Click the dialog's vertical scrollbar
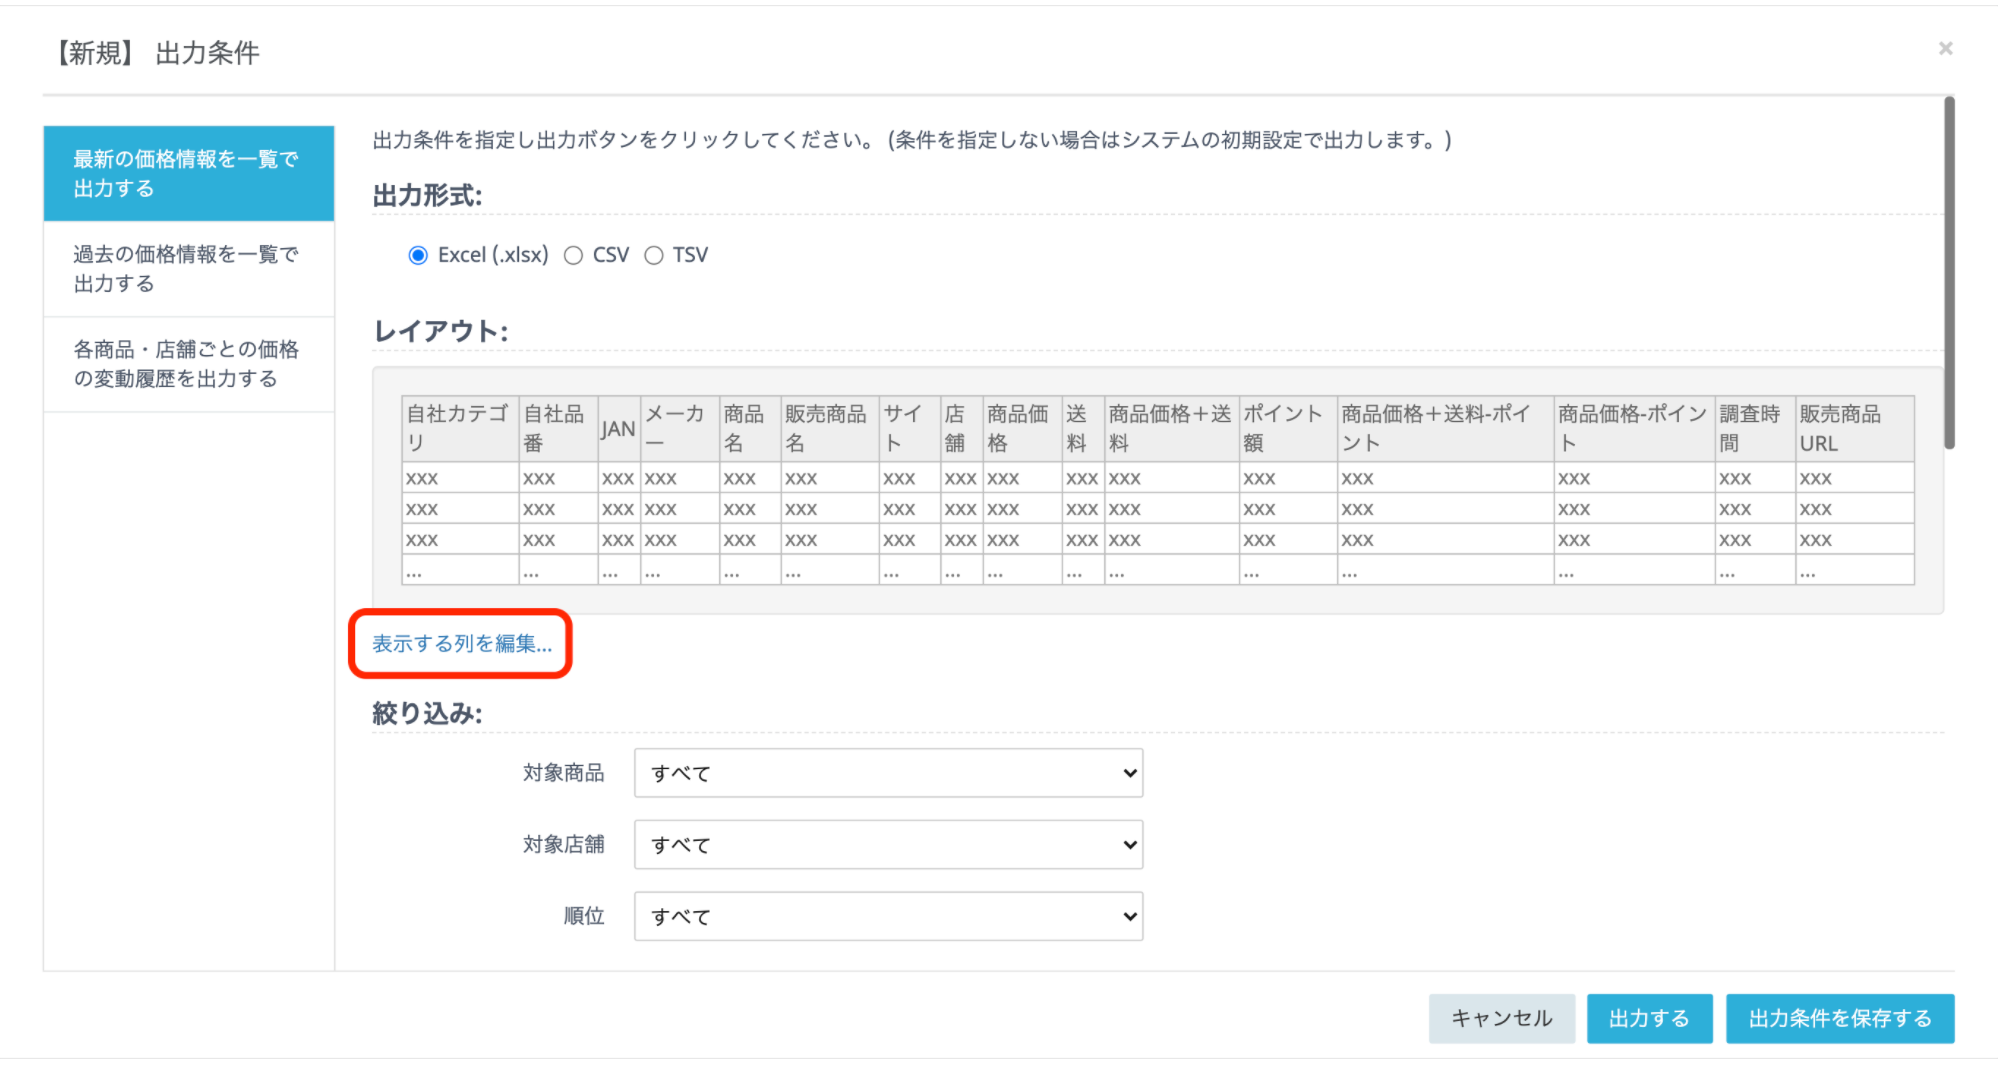This screenshot has width=2015, height=1065. pyautogui.click(x=1948, y=272)
